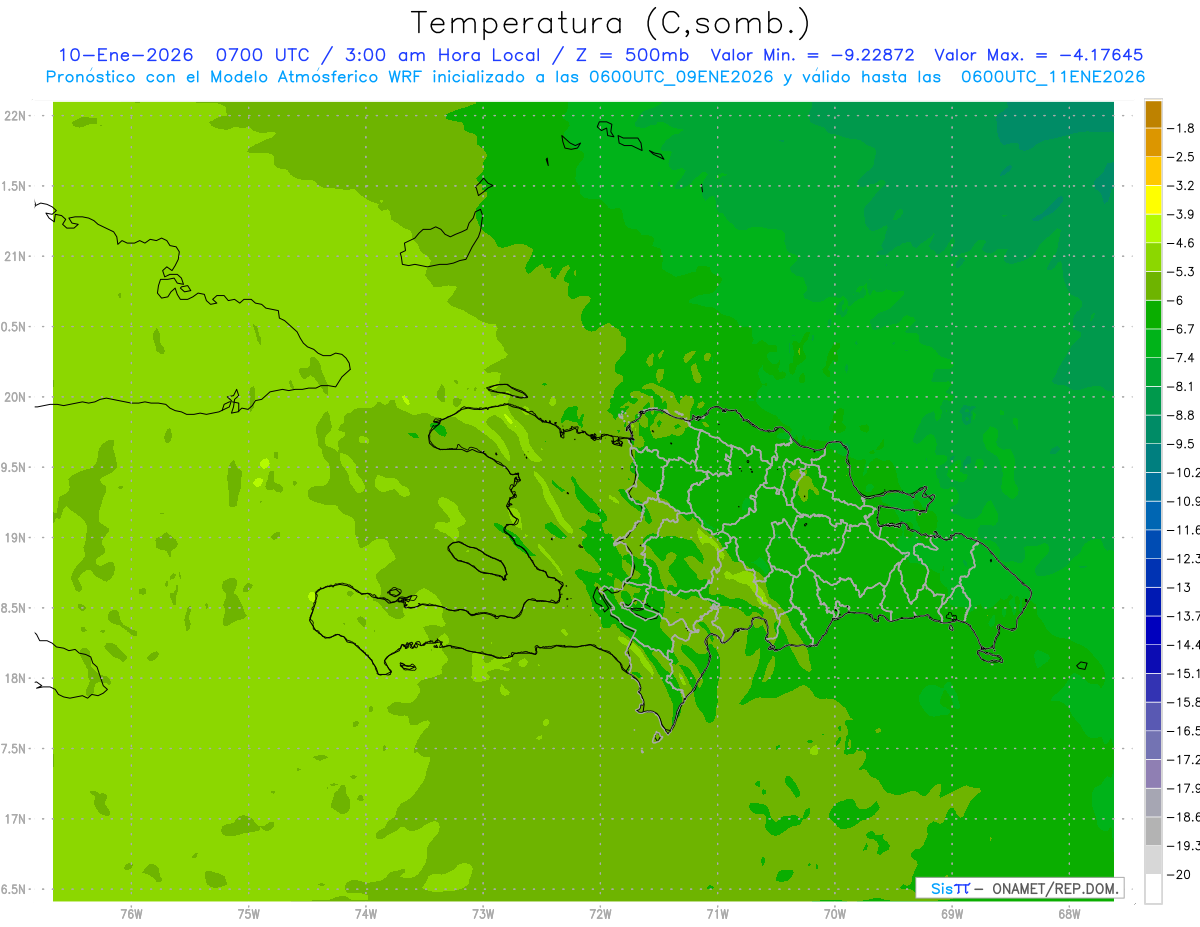Viewport: 1200px width, 927px height.
Task: Click the '0600UTC_09ENE2026' initialization timestamp
Action: click(x=680, y=77)
